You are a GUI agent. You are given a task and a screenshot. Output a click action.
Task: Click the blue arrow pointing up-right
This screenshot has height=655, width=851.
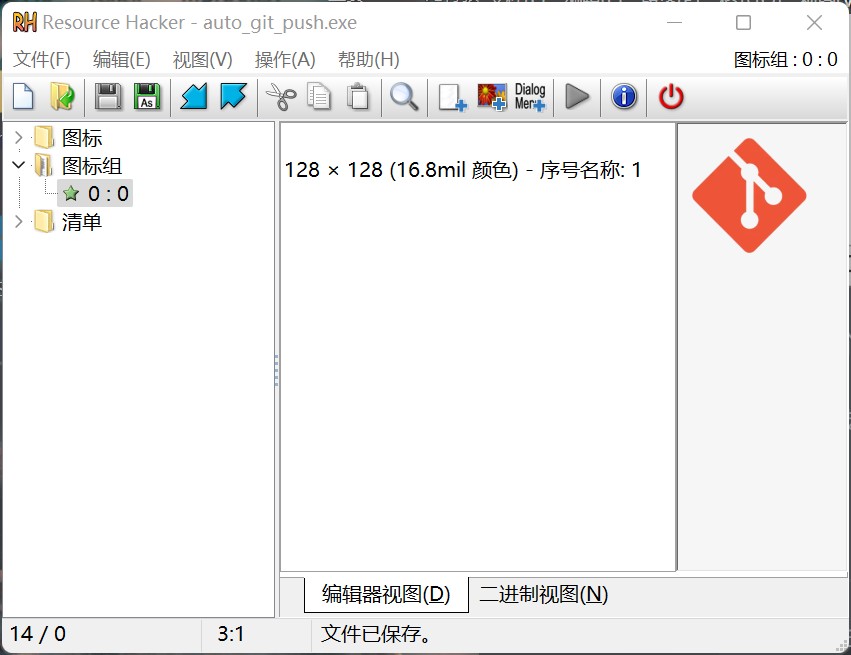click(x=233, y=97)
